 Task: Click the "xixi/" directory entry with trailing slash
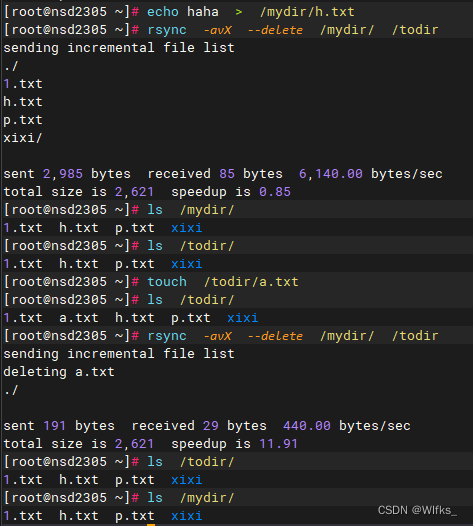(x=23, y=138)
